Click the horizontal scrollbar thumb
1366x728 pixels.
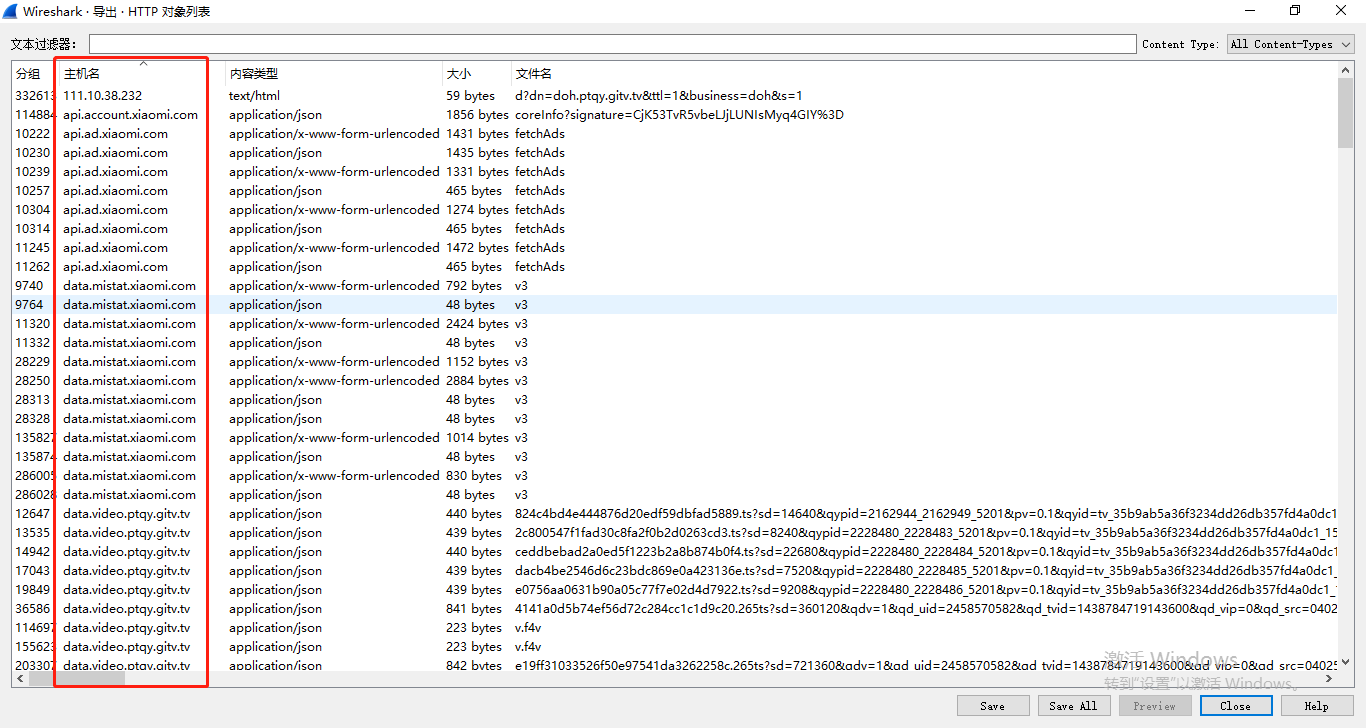click(77, 679)
